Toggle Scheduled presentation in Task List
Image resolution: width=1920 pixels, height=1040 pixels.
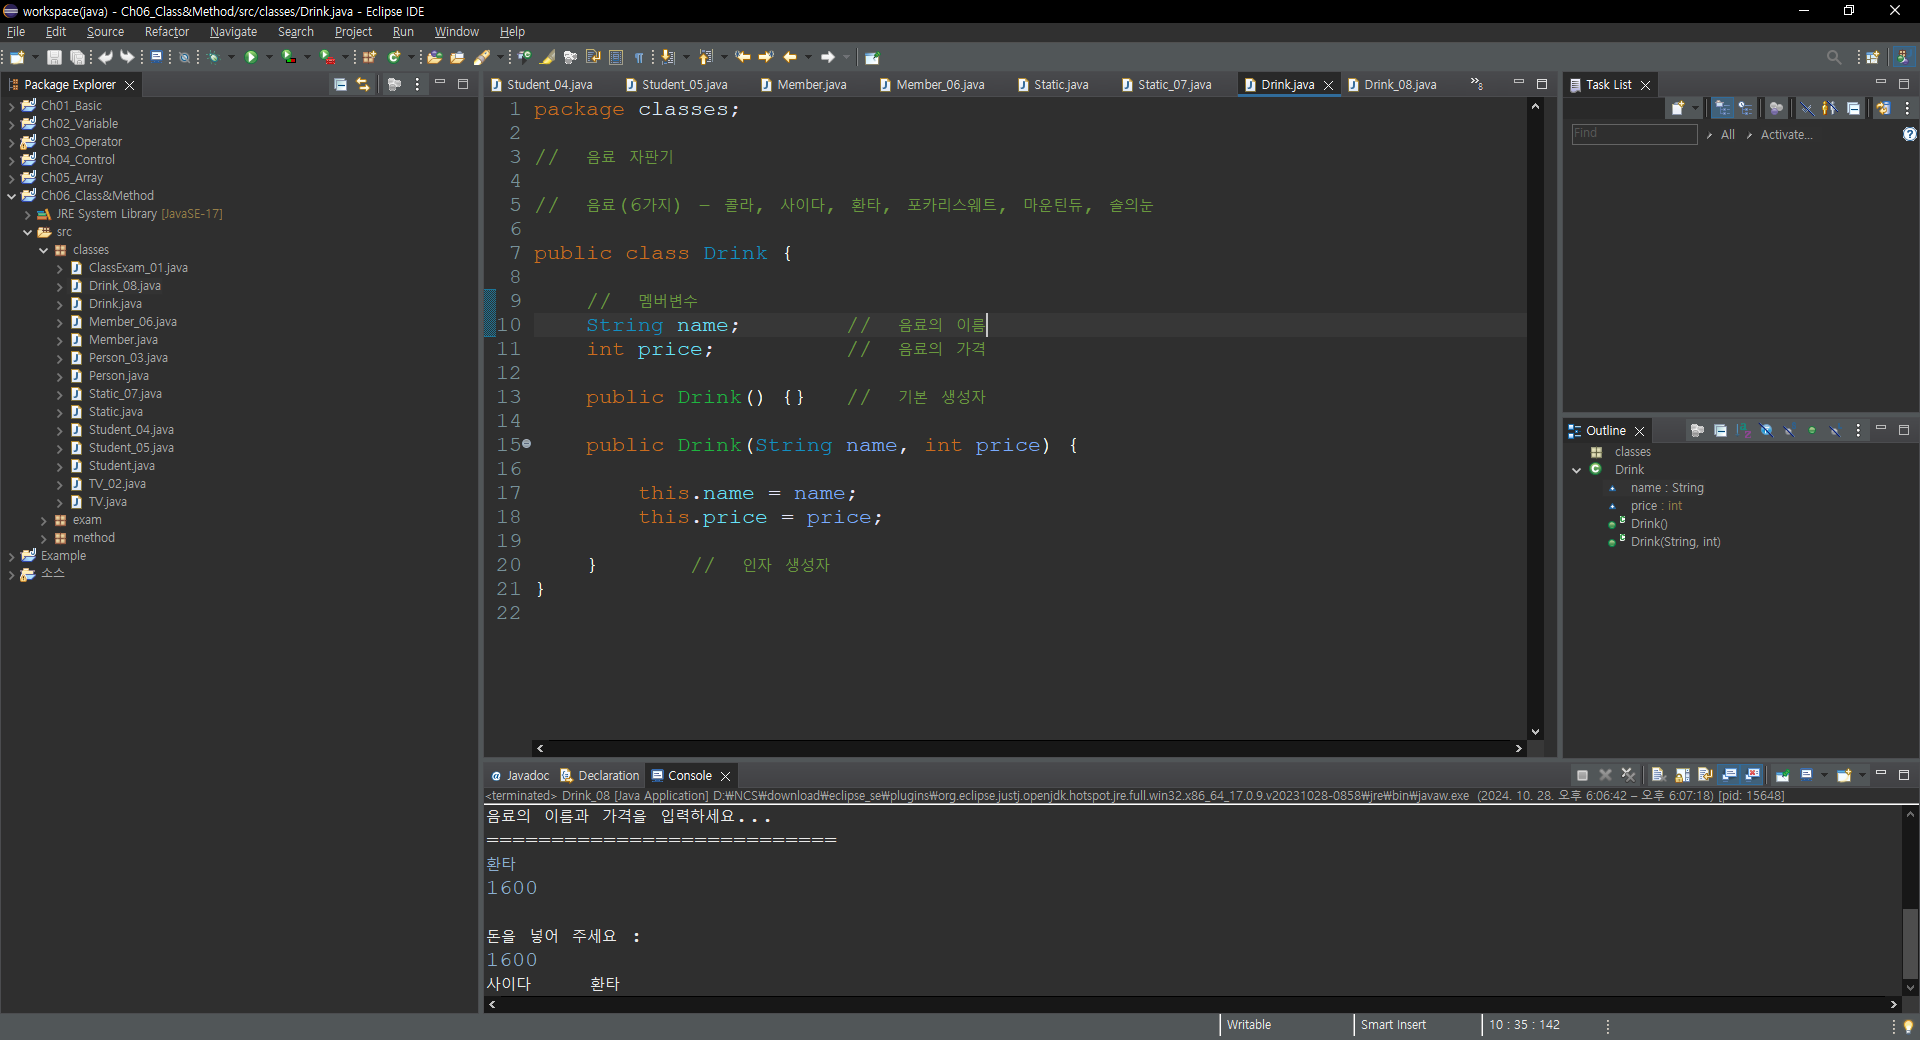point(1745,108)
